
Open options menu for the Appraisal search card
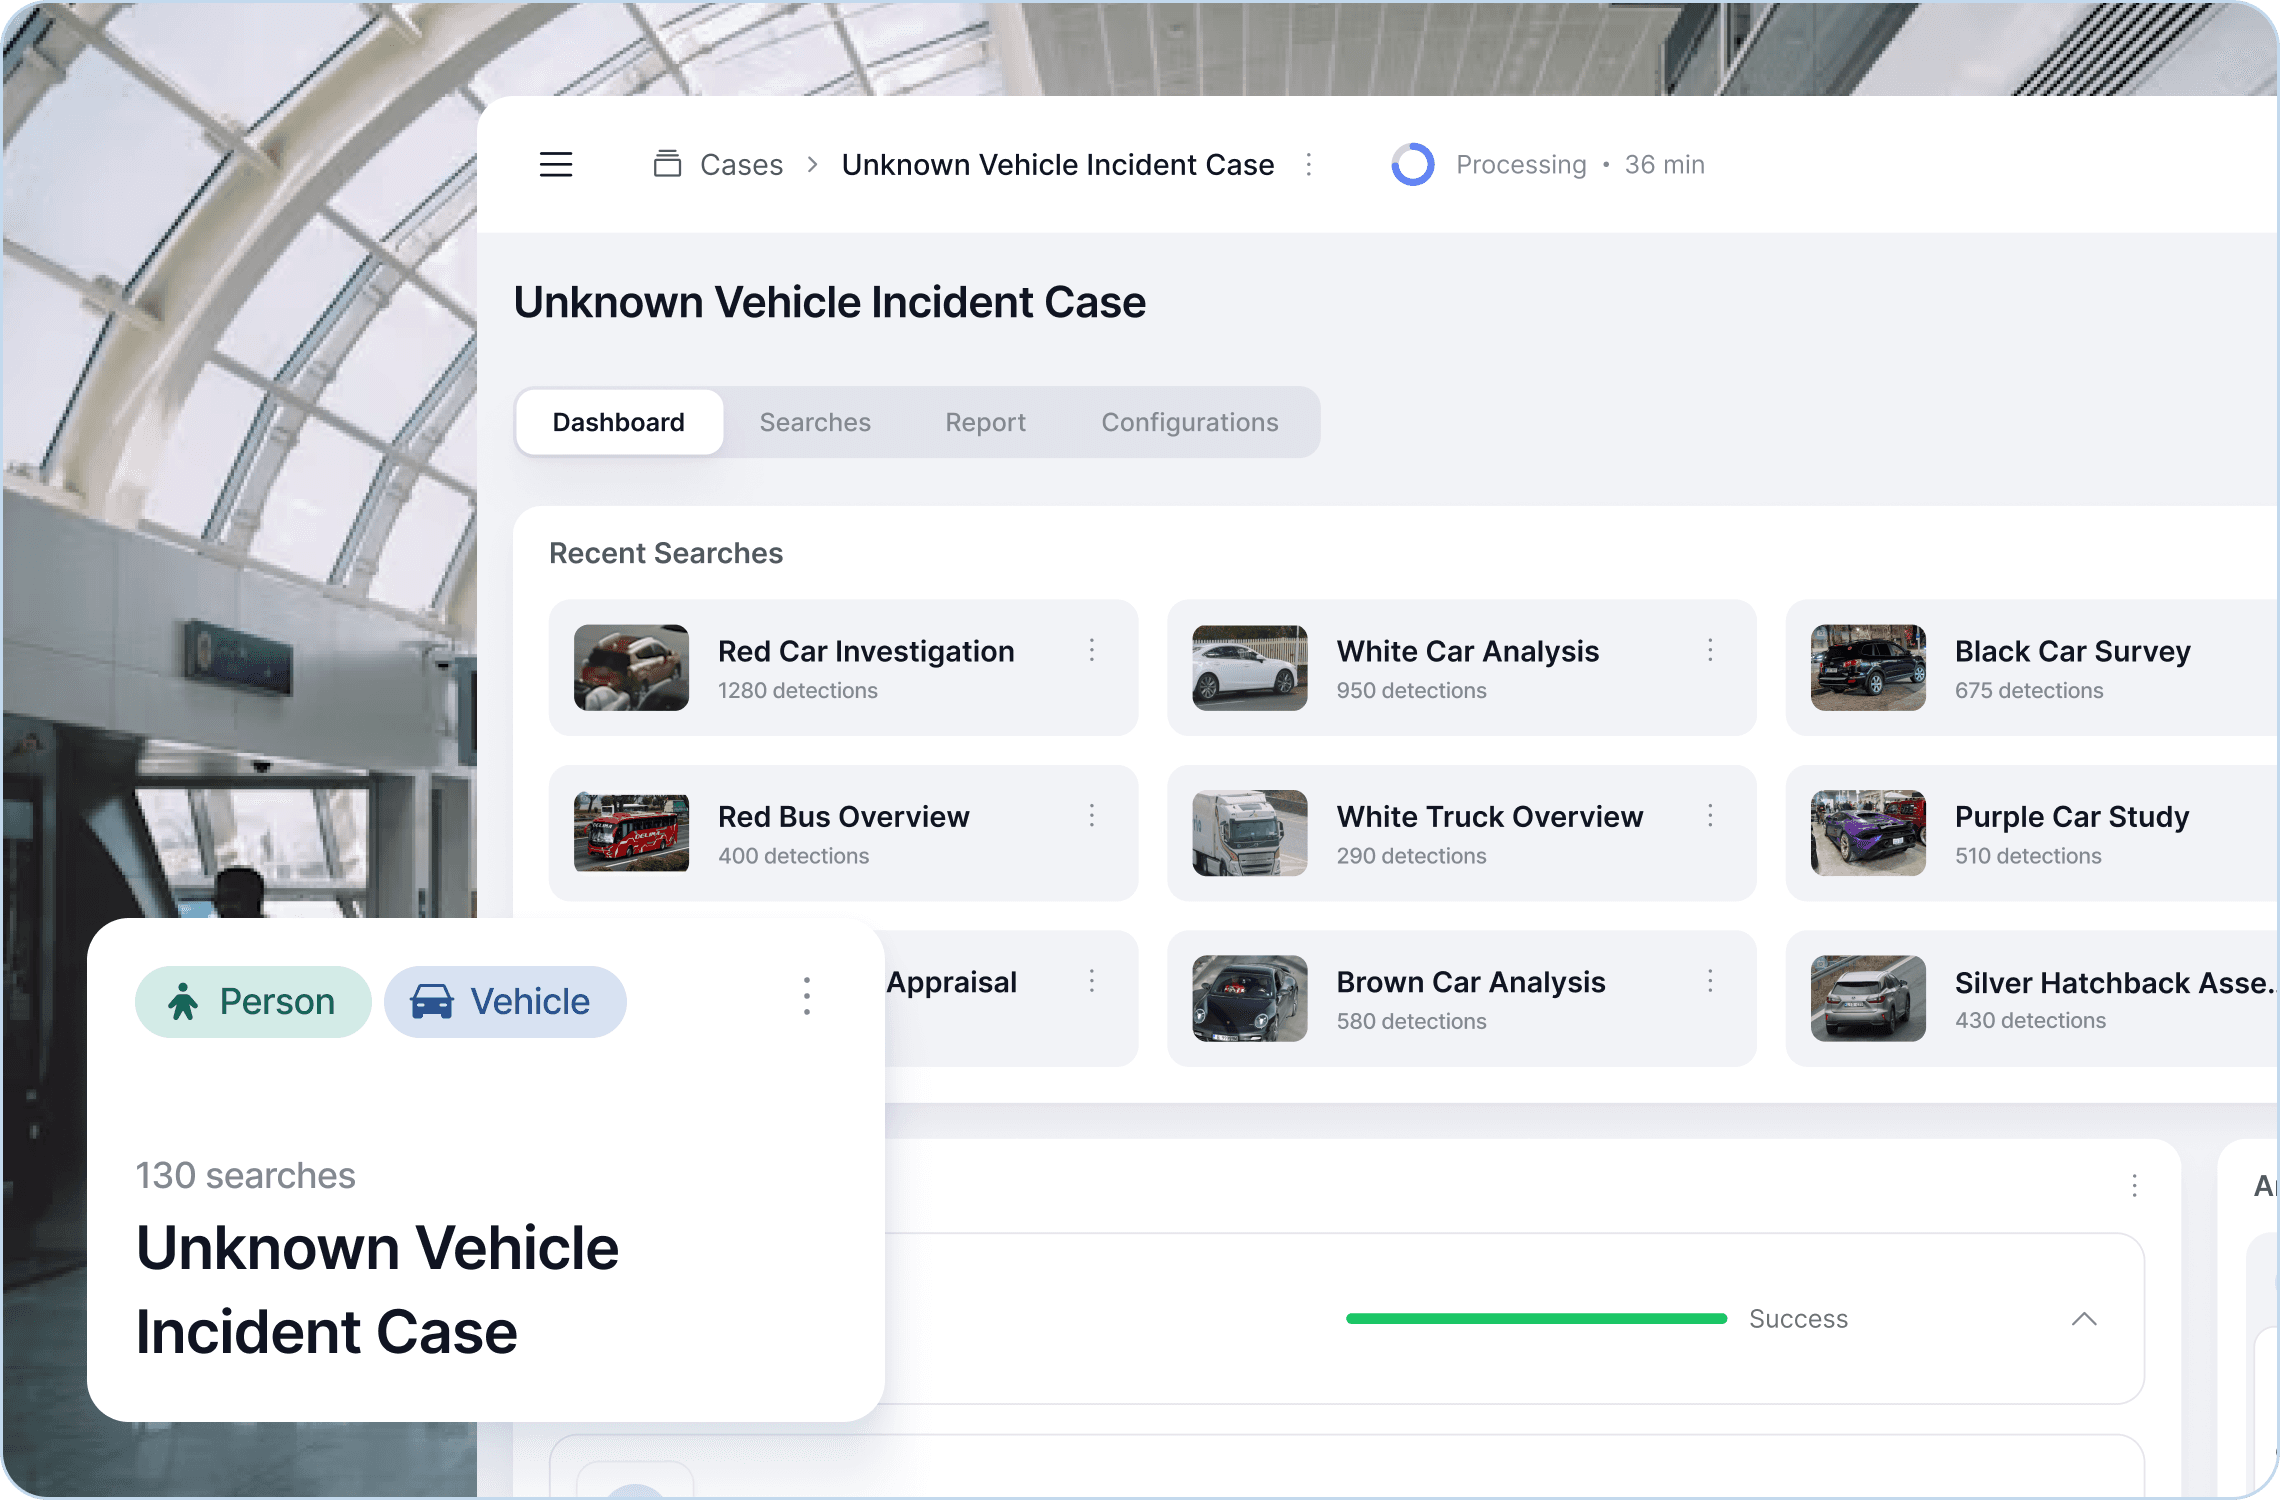[1092, 981]
